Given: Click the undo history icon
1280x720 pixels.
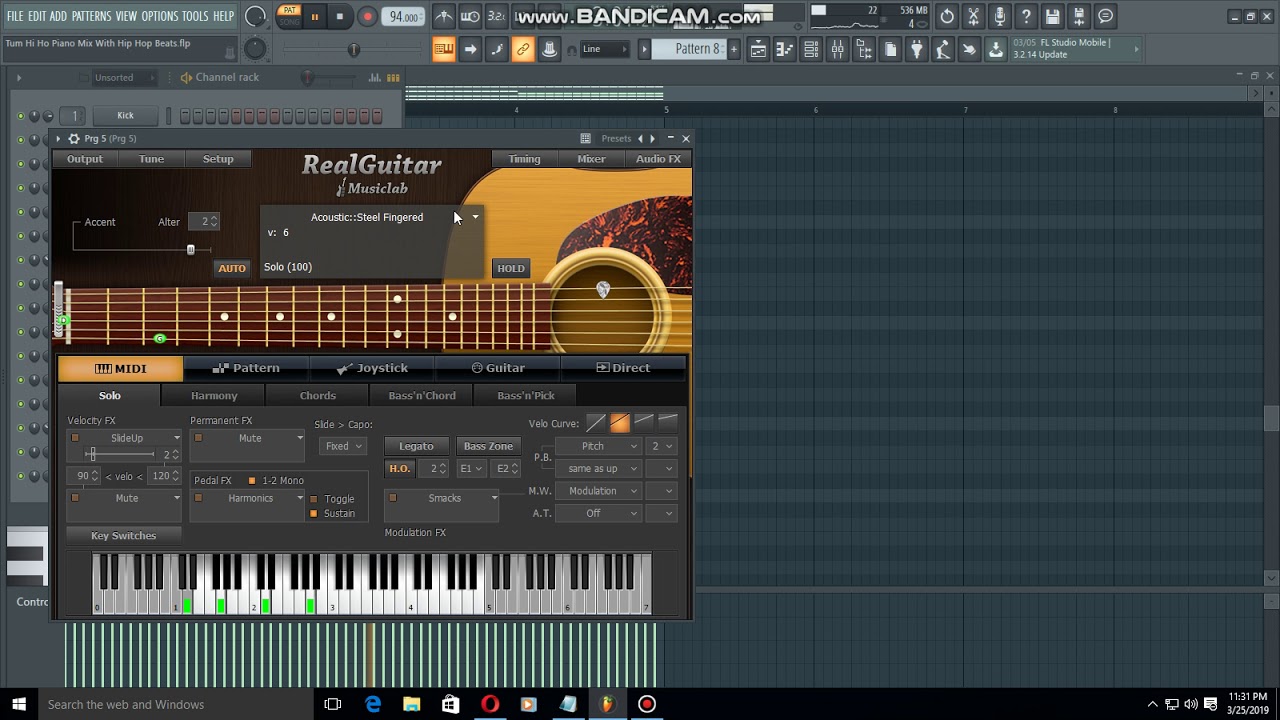Looking at the screenshot, I should [x=947, y=17].
